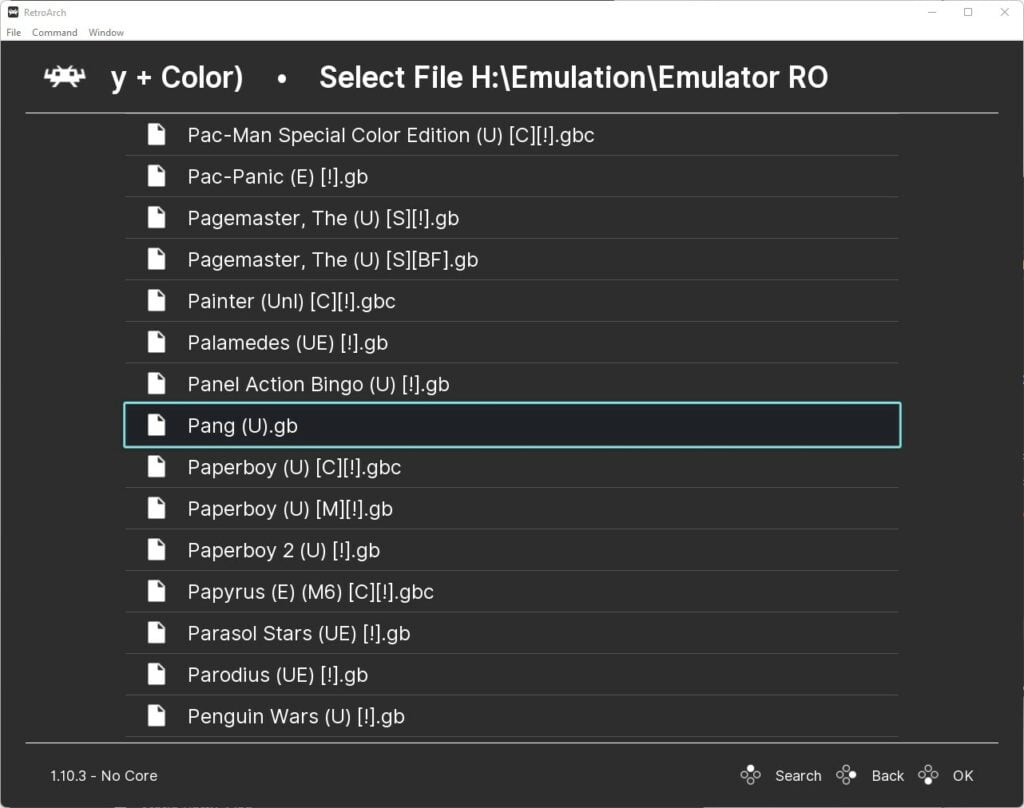Click the Search gamepad button icon
The height and width of the screenshot is (808, 1024).
750,775
